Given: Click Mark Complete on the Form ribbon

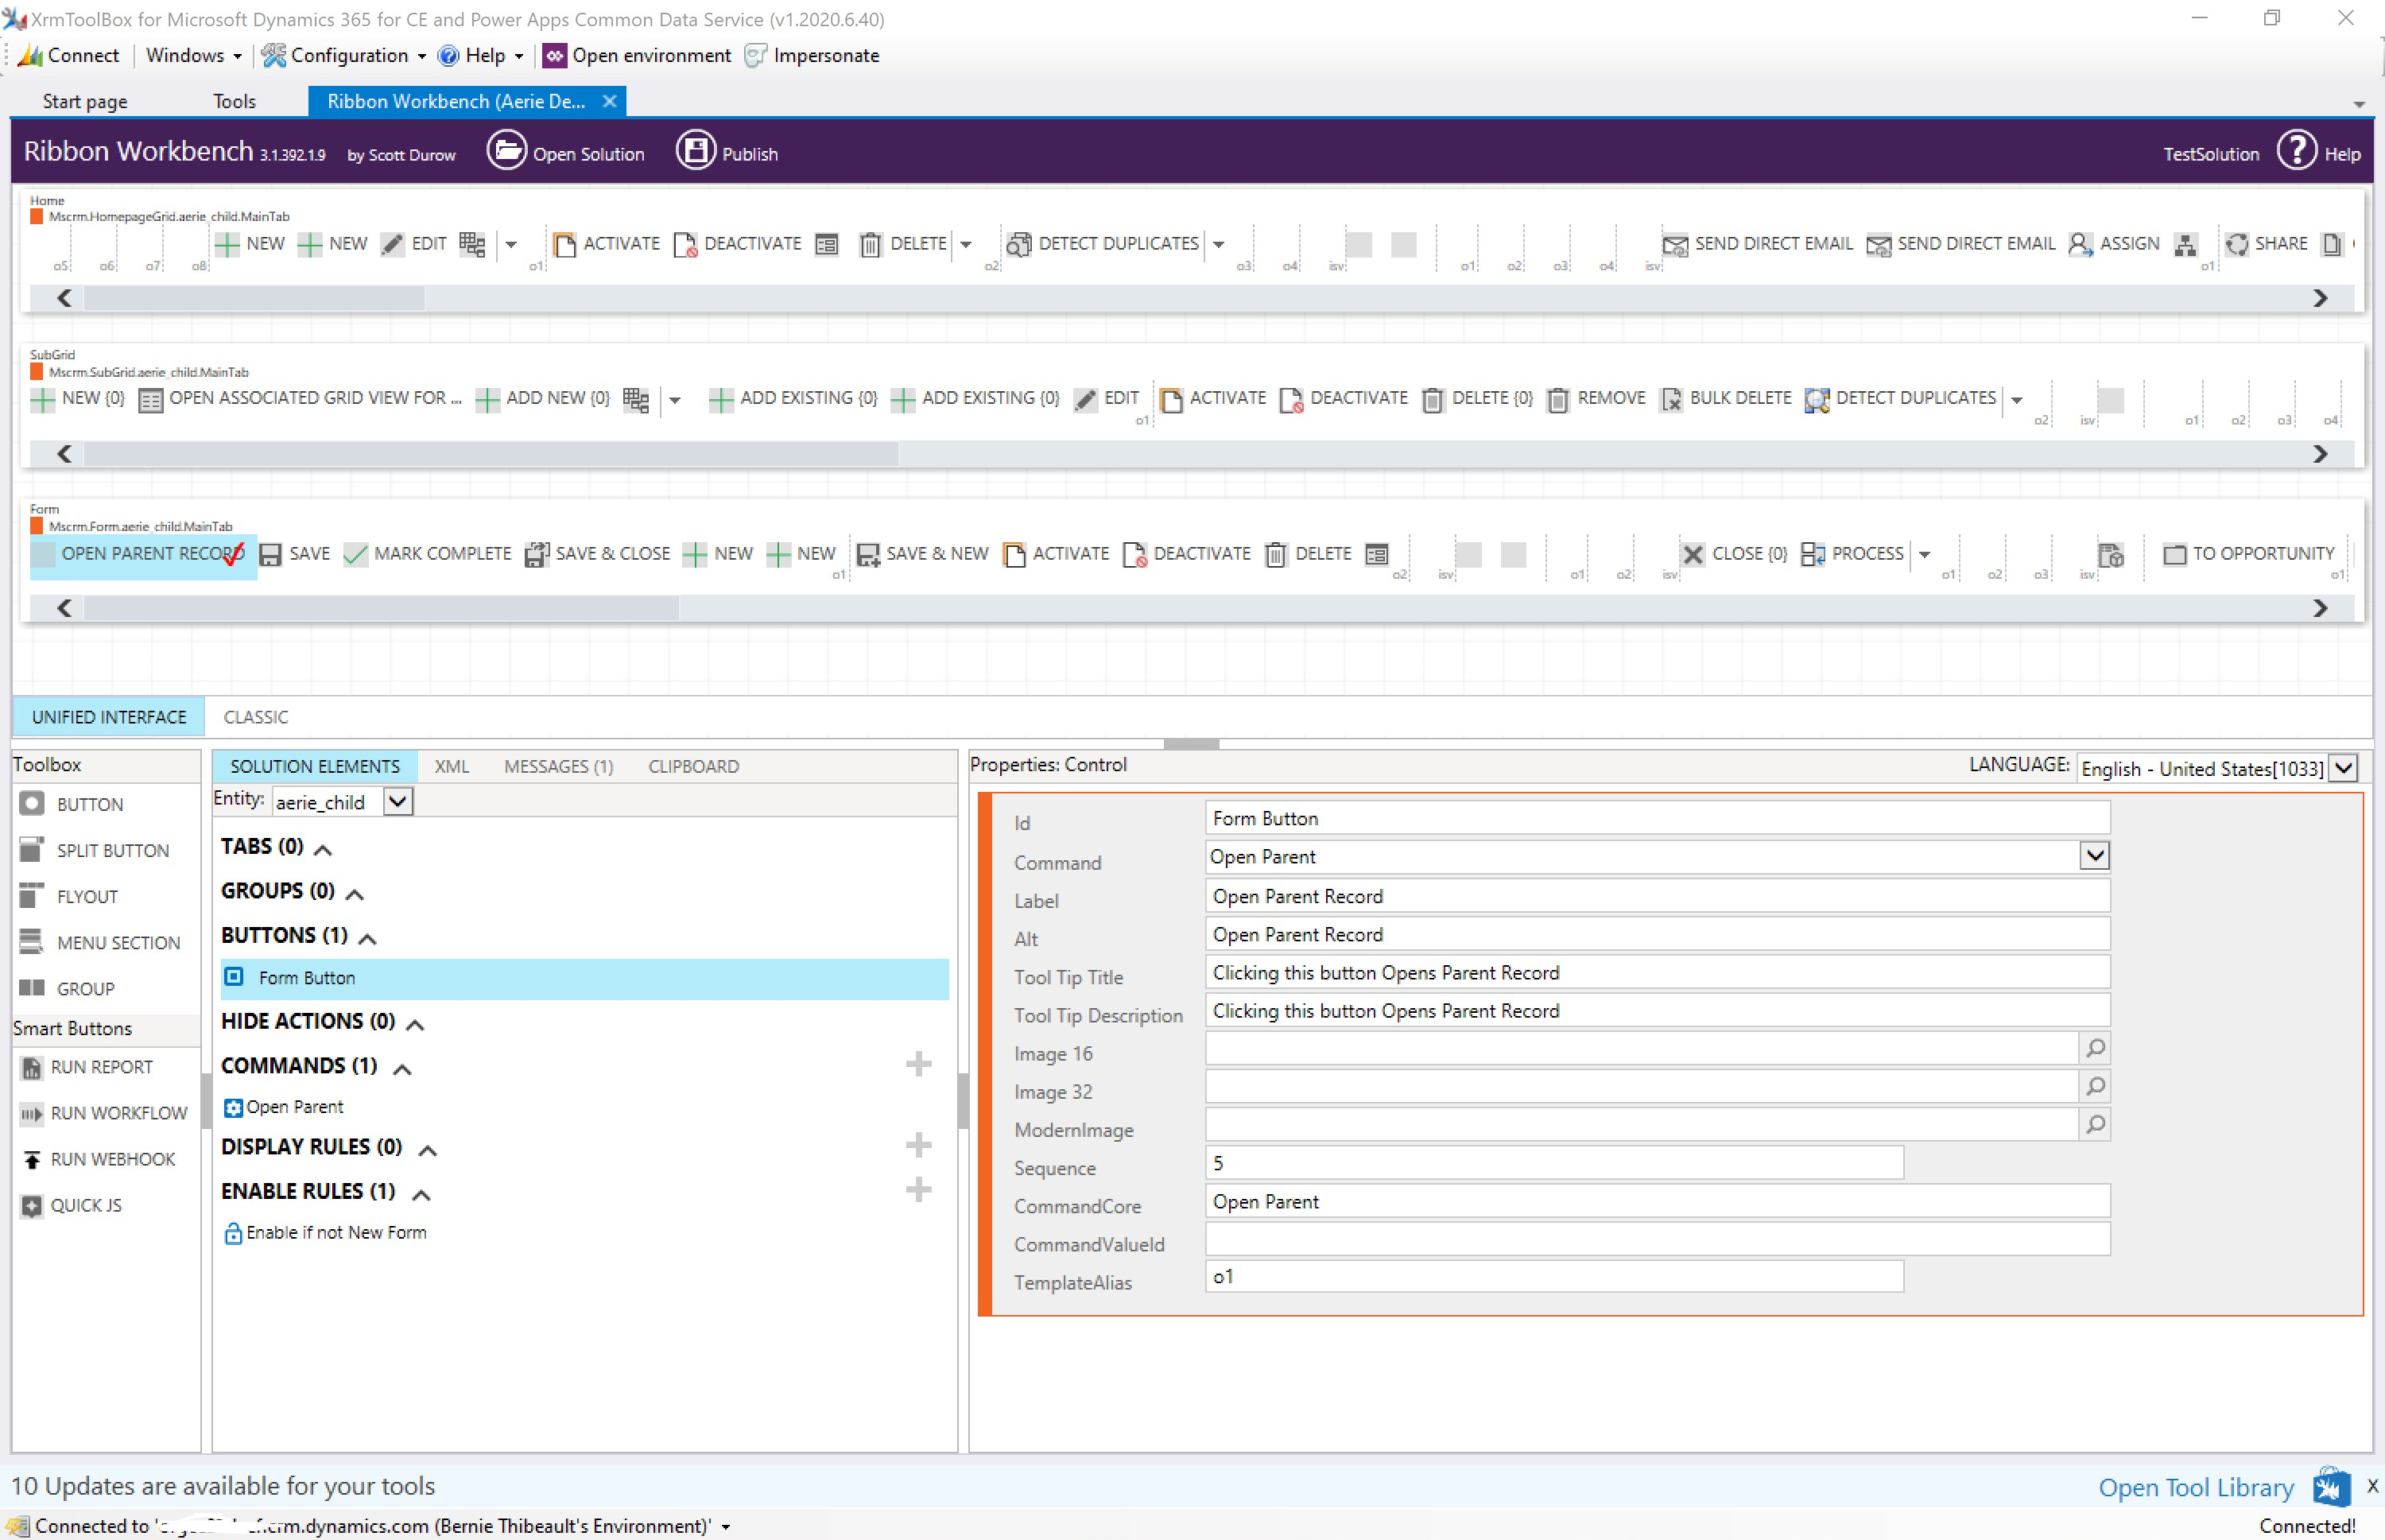Looking at the screenshot, I should pyautogui.click(x=427, y=554).
